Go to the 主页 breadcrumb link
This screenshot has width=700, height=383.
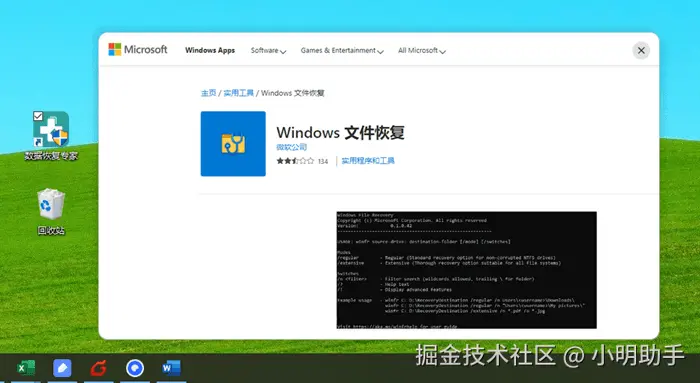click(208, 93)
